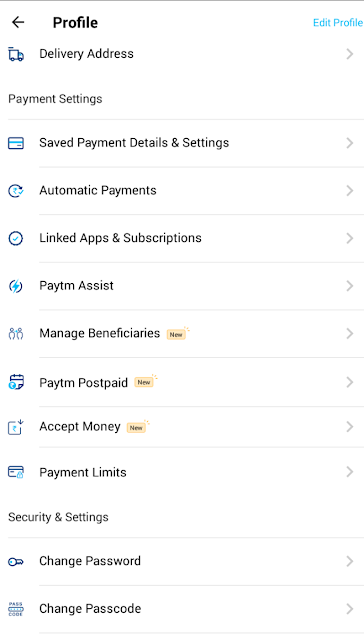This screenshot has height=640, width=364.
Task: Tap the Change Passcode icon
Action: 16,609
